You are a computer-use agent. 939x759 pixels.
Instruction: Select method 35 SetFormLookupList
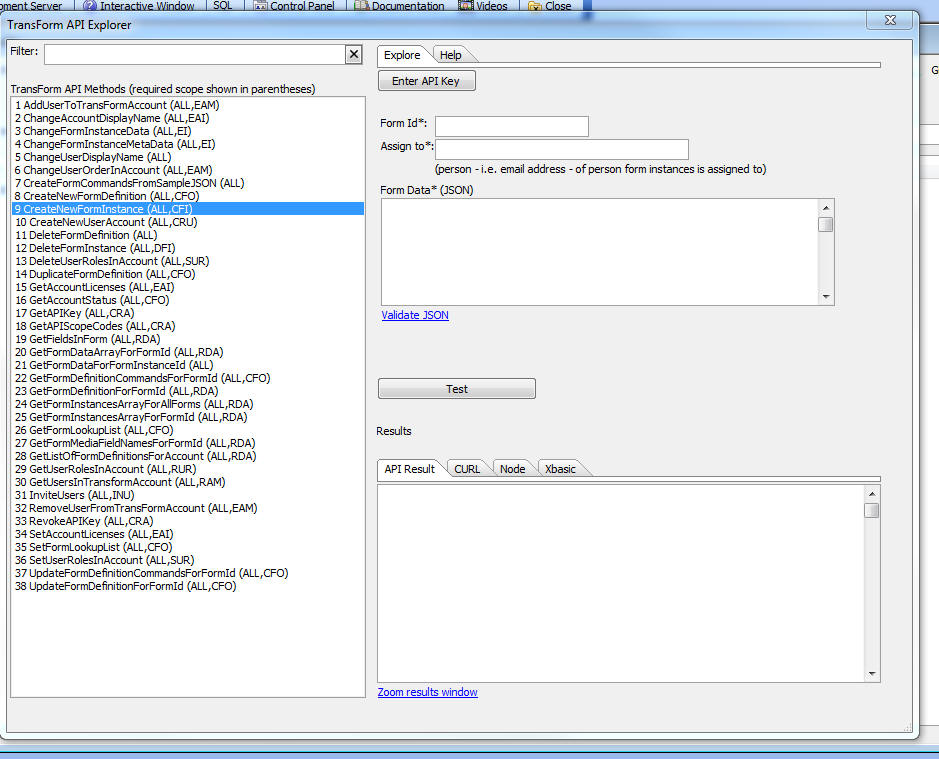coord(187,547)
